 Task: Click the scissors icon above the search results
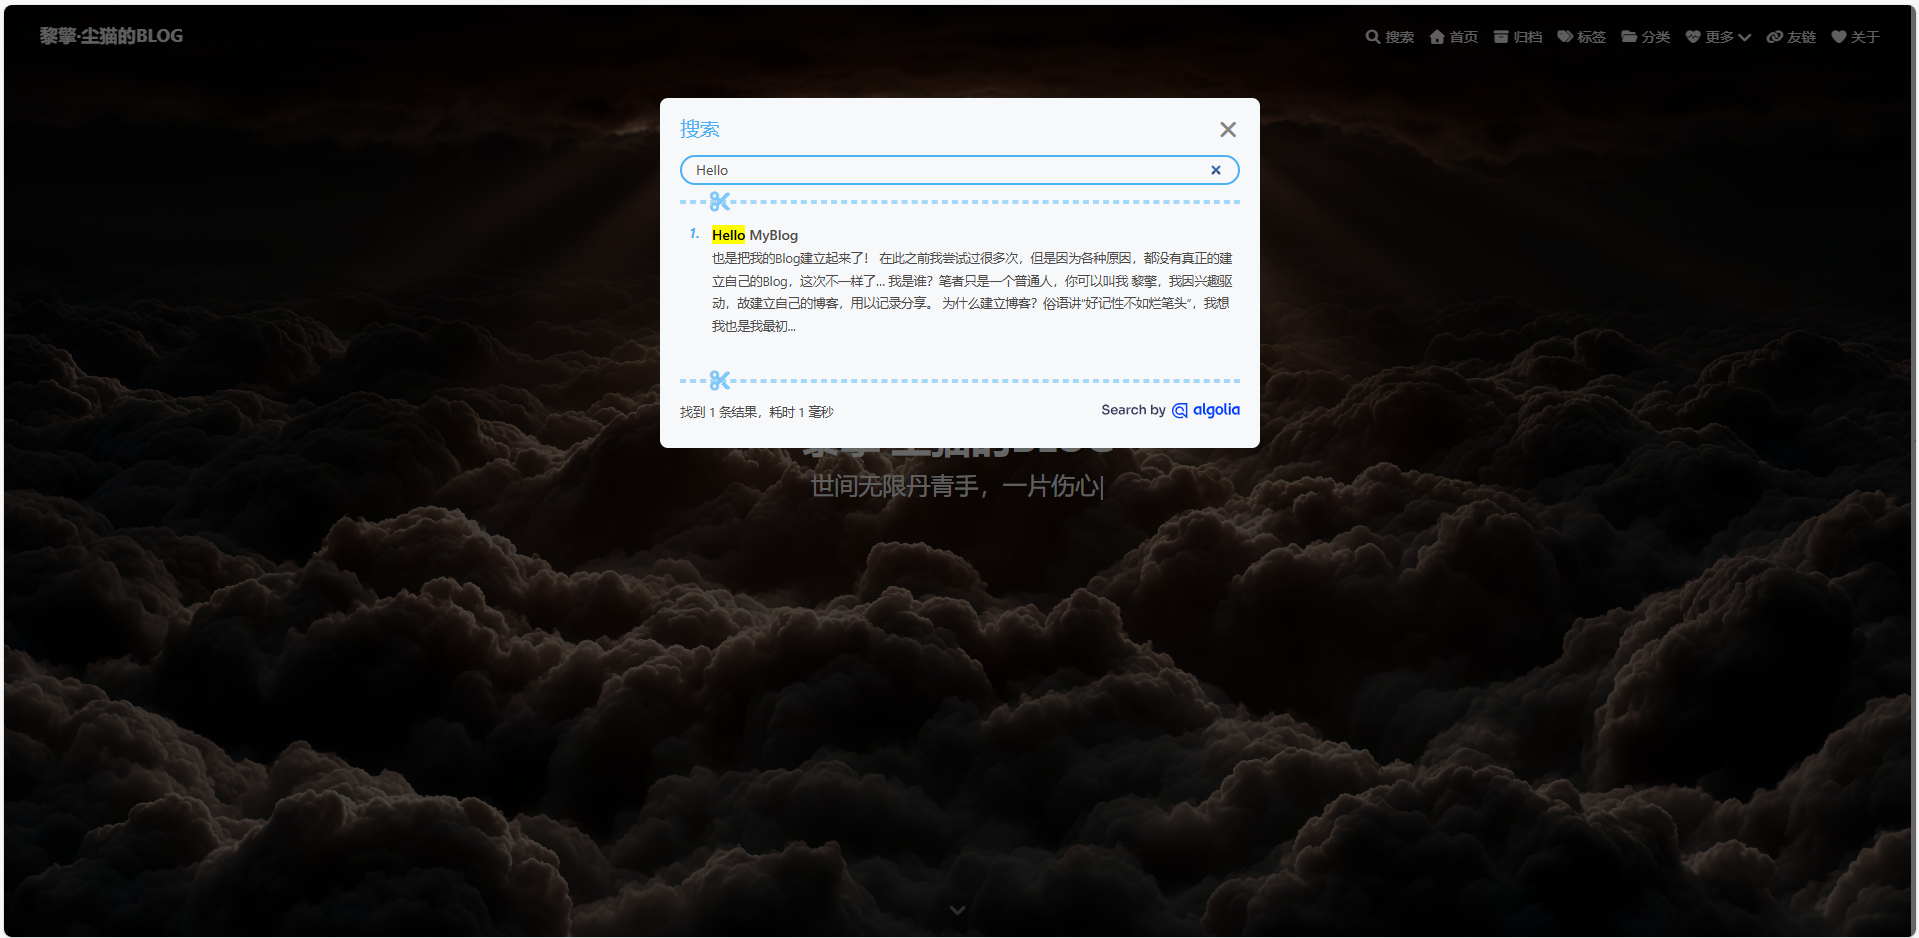(720, 202)
